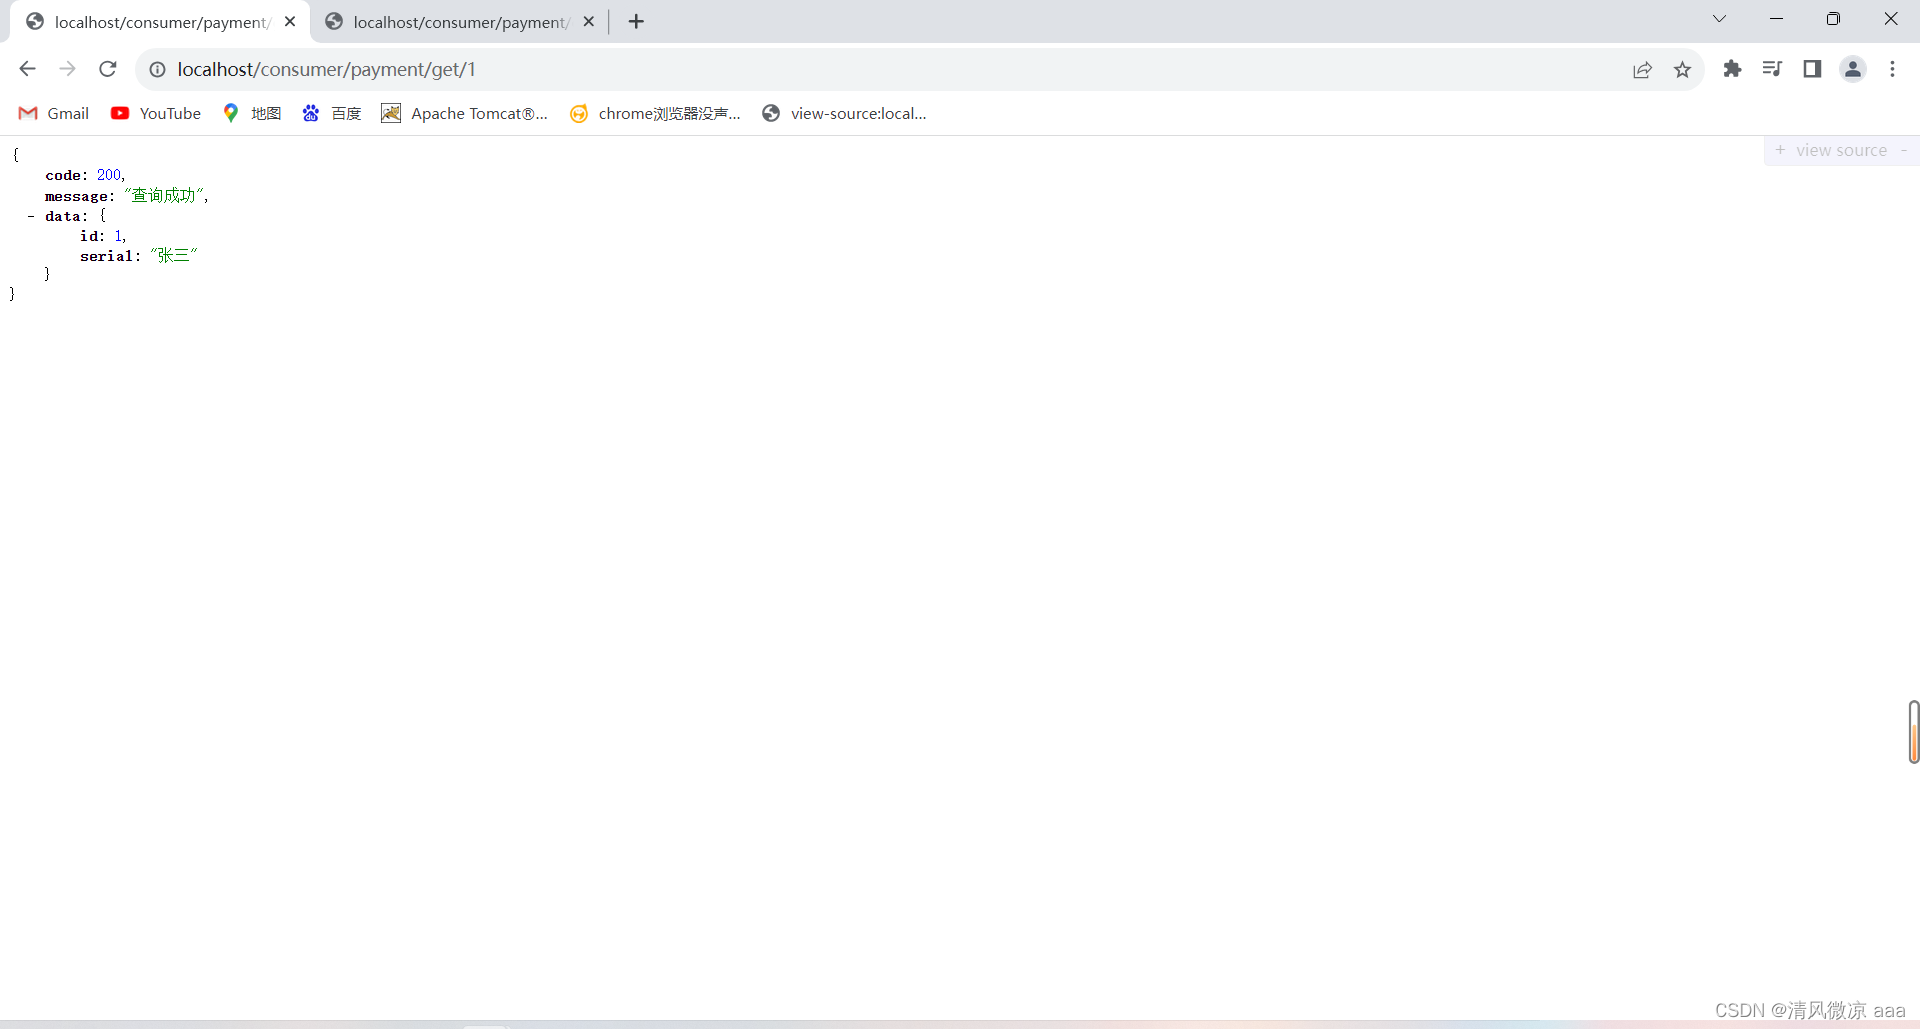
Task: Close the second localhost tab
Action: [589, 21]
